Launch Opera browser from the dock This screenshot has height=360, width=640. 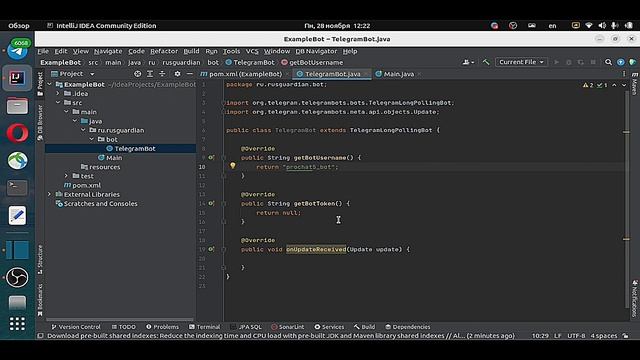click(17, 133)
